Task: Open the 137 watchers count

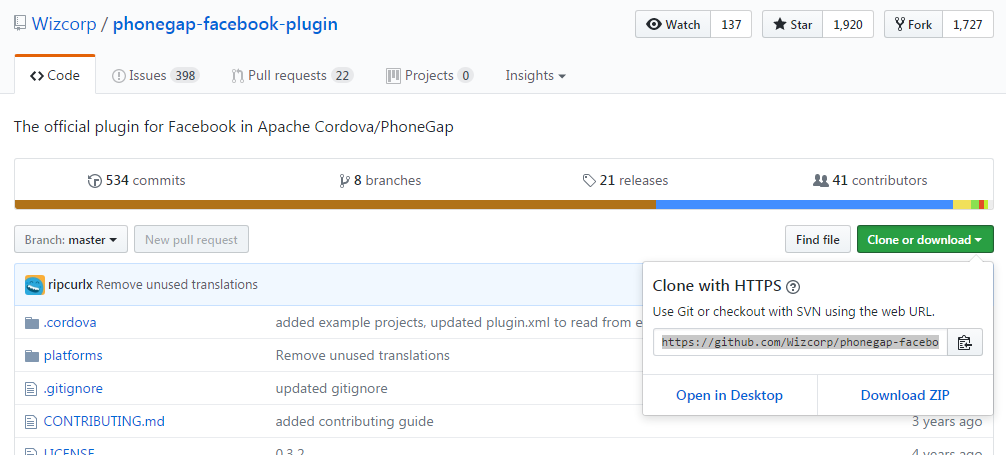Action: (731, 24)
